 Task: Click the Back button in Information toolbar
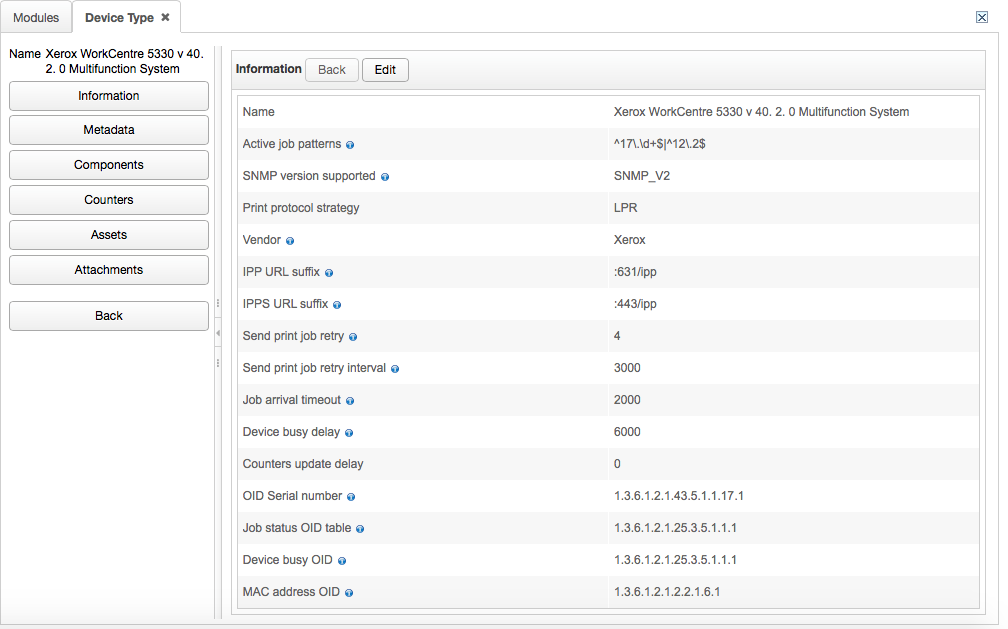(332, 69)
